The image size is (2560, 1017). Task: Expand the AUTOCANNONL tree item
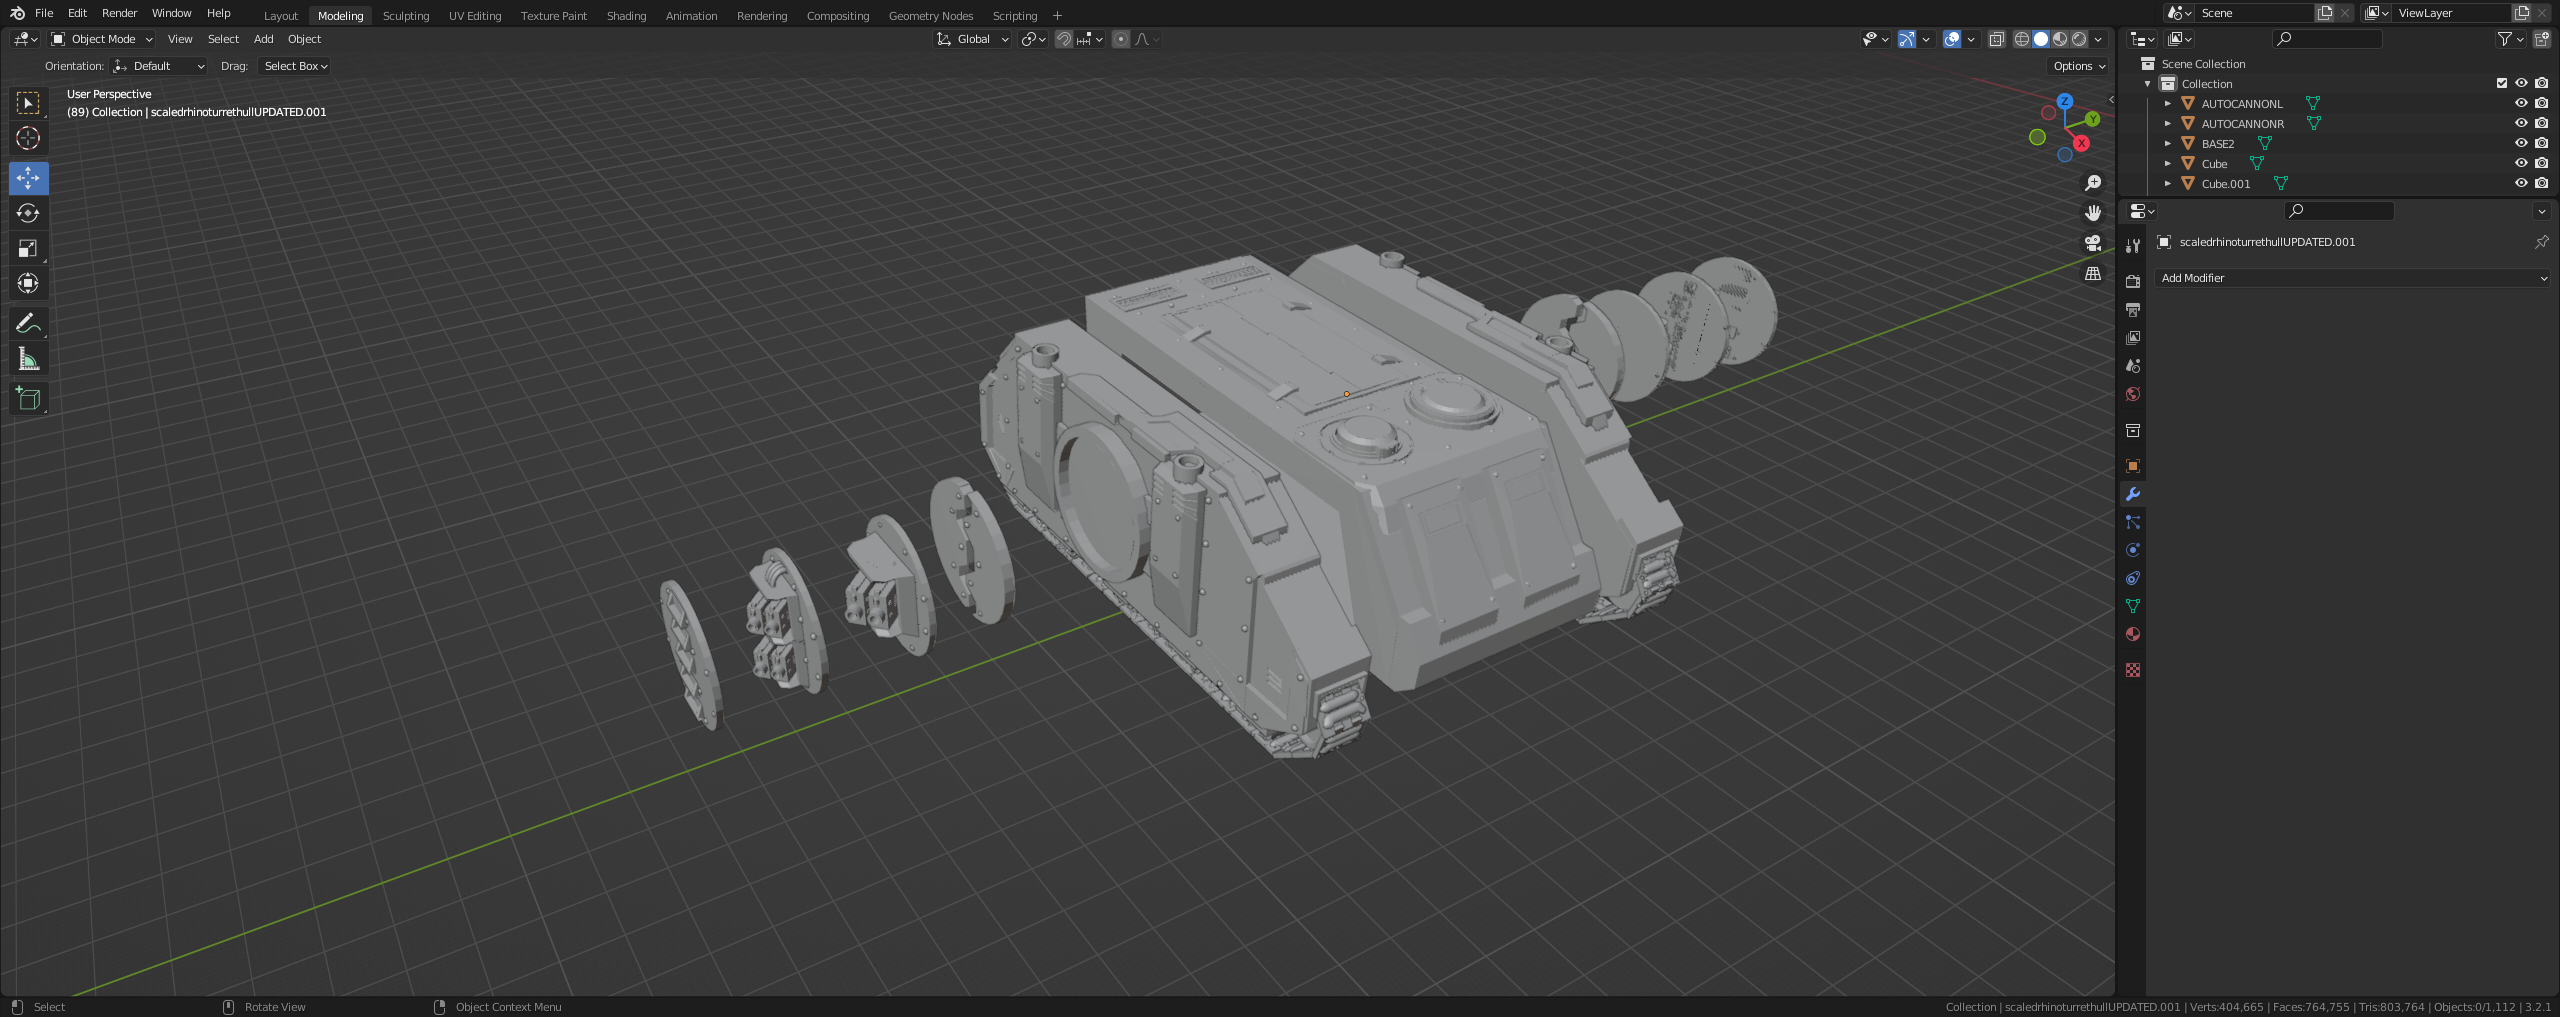click(x=2167, y=103)
